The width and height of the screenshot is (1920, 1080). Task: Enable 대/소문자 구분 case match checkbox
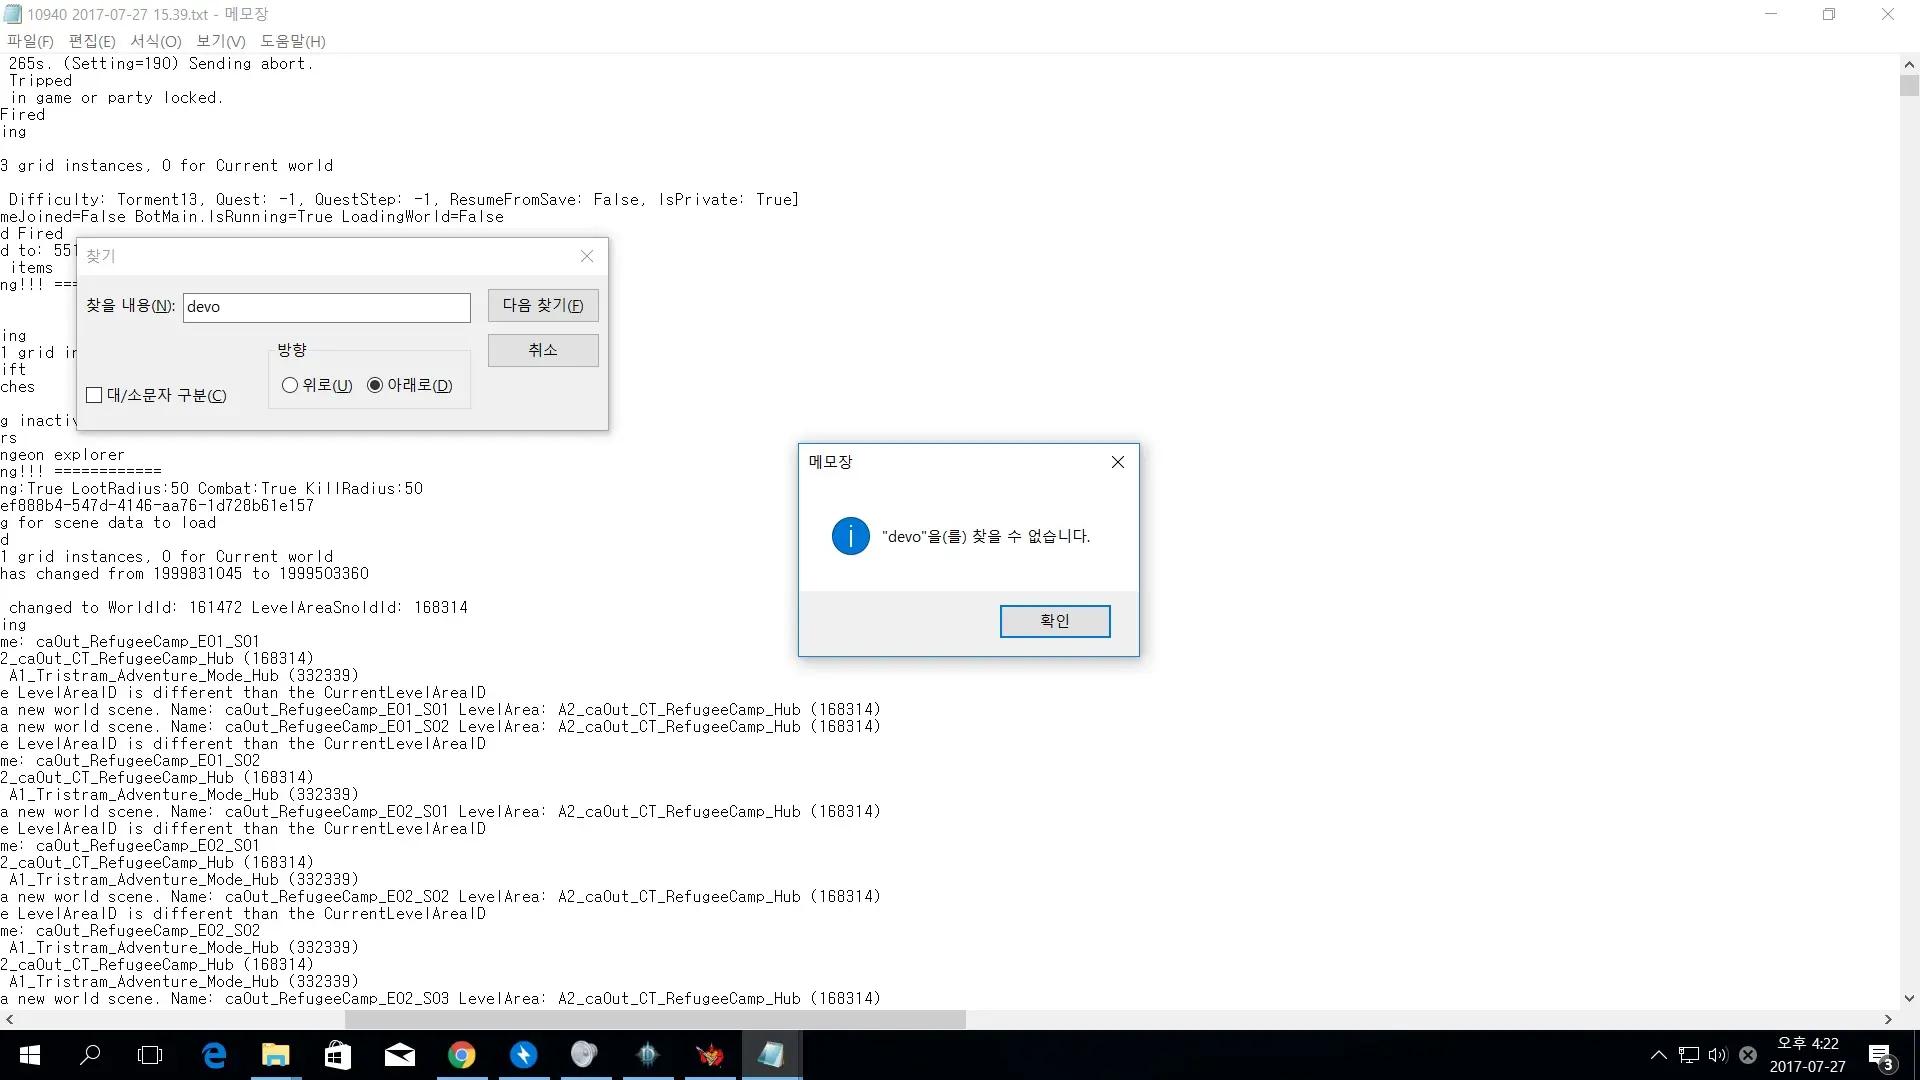tap(94, 395)
